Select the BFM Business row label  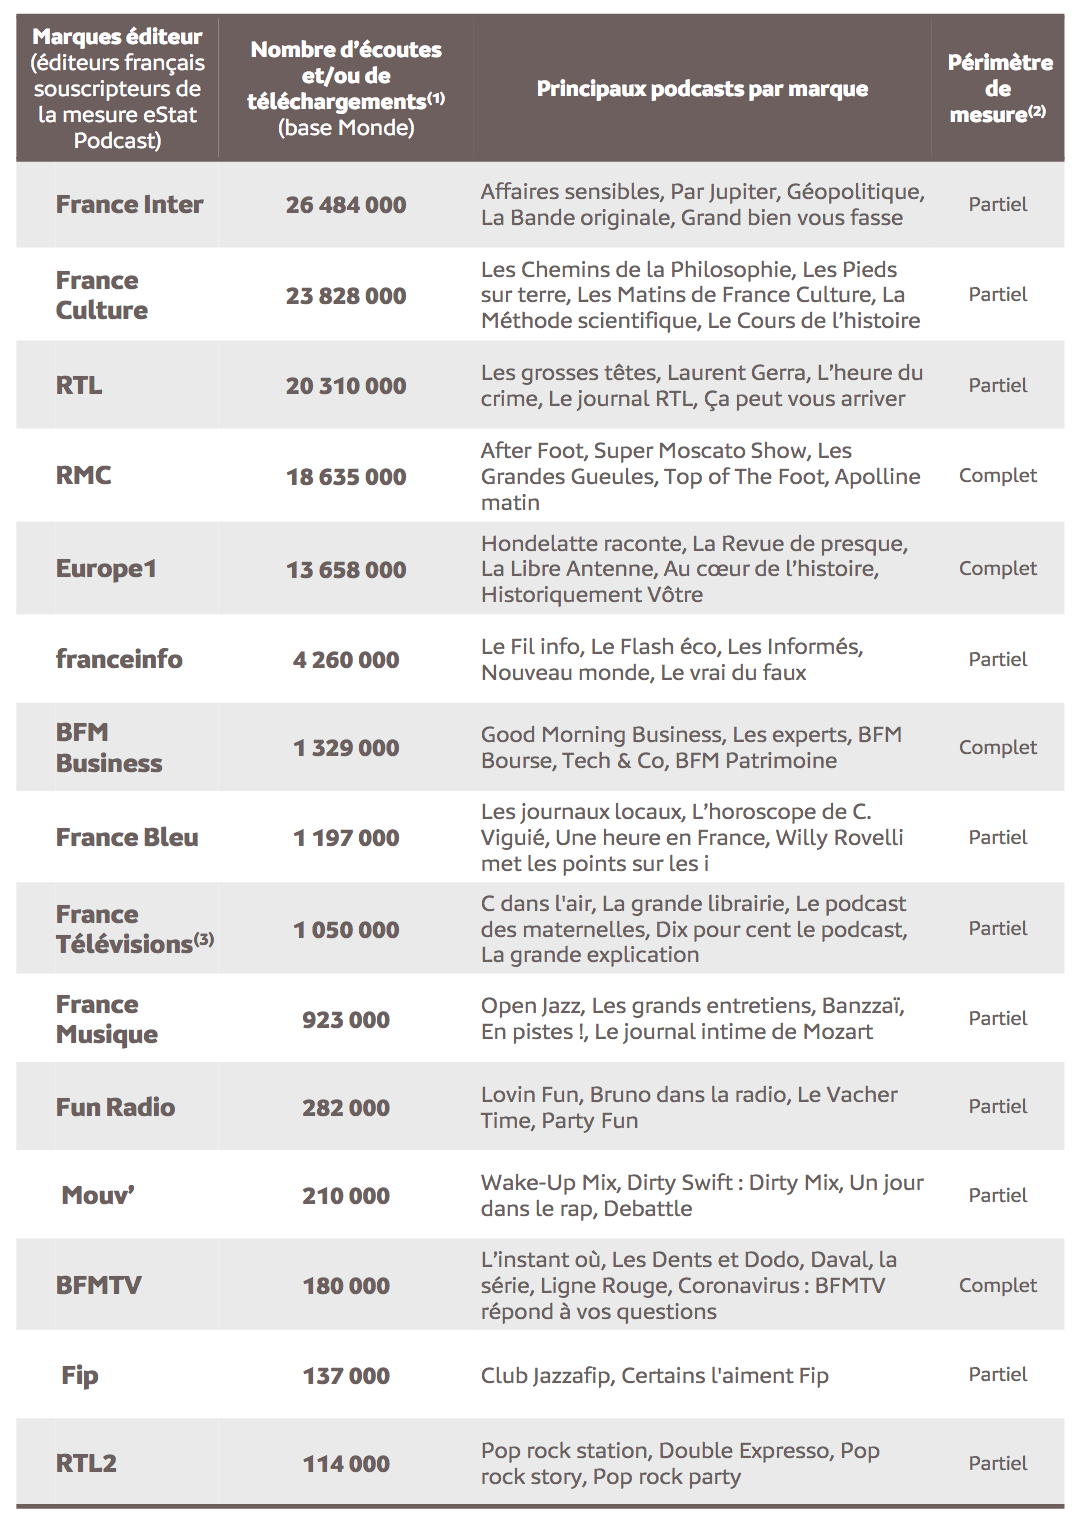pos(108,748)
